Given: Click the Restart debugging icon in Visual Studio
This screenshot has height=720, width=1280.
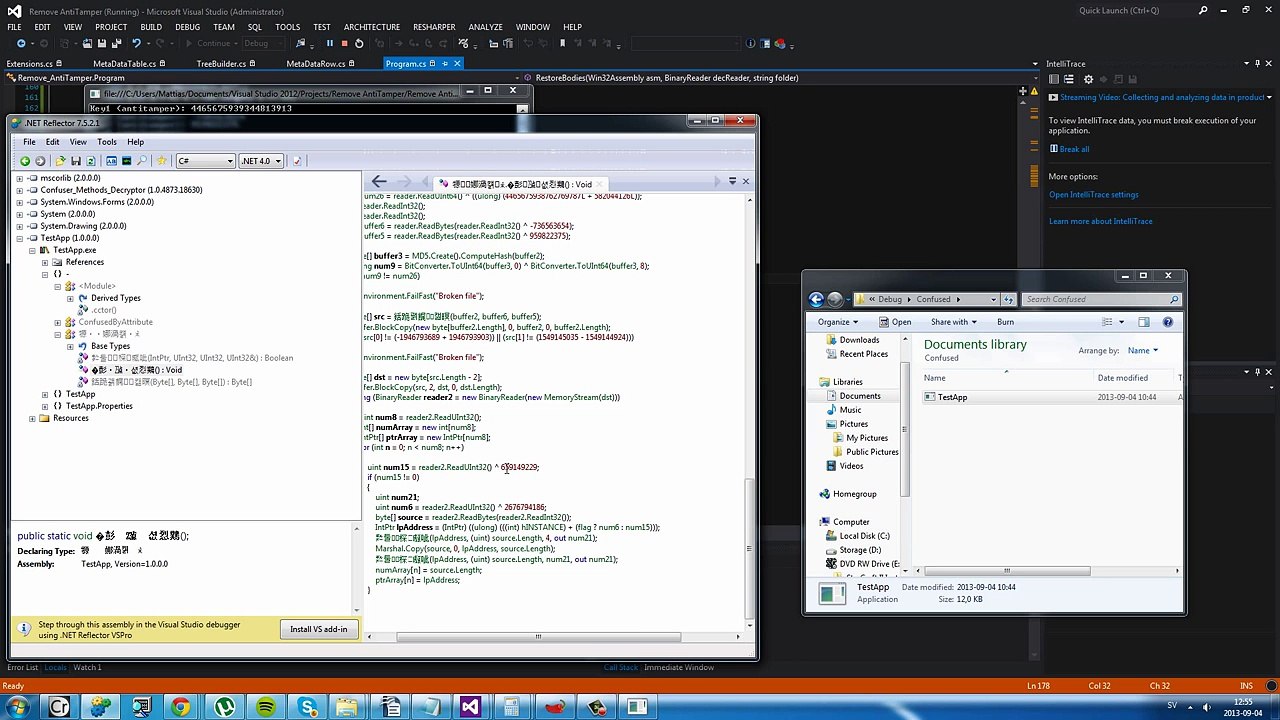Looking at the screenshot, I should coord(359,43).
